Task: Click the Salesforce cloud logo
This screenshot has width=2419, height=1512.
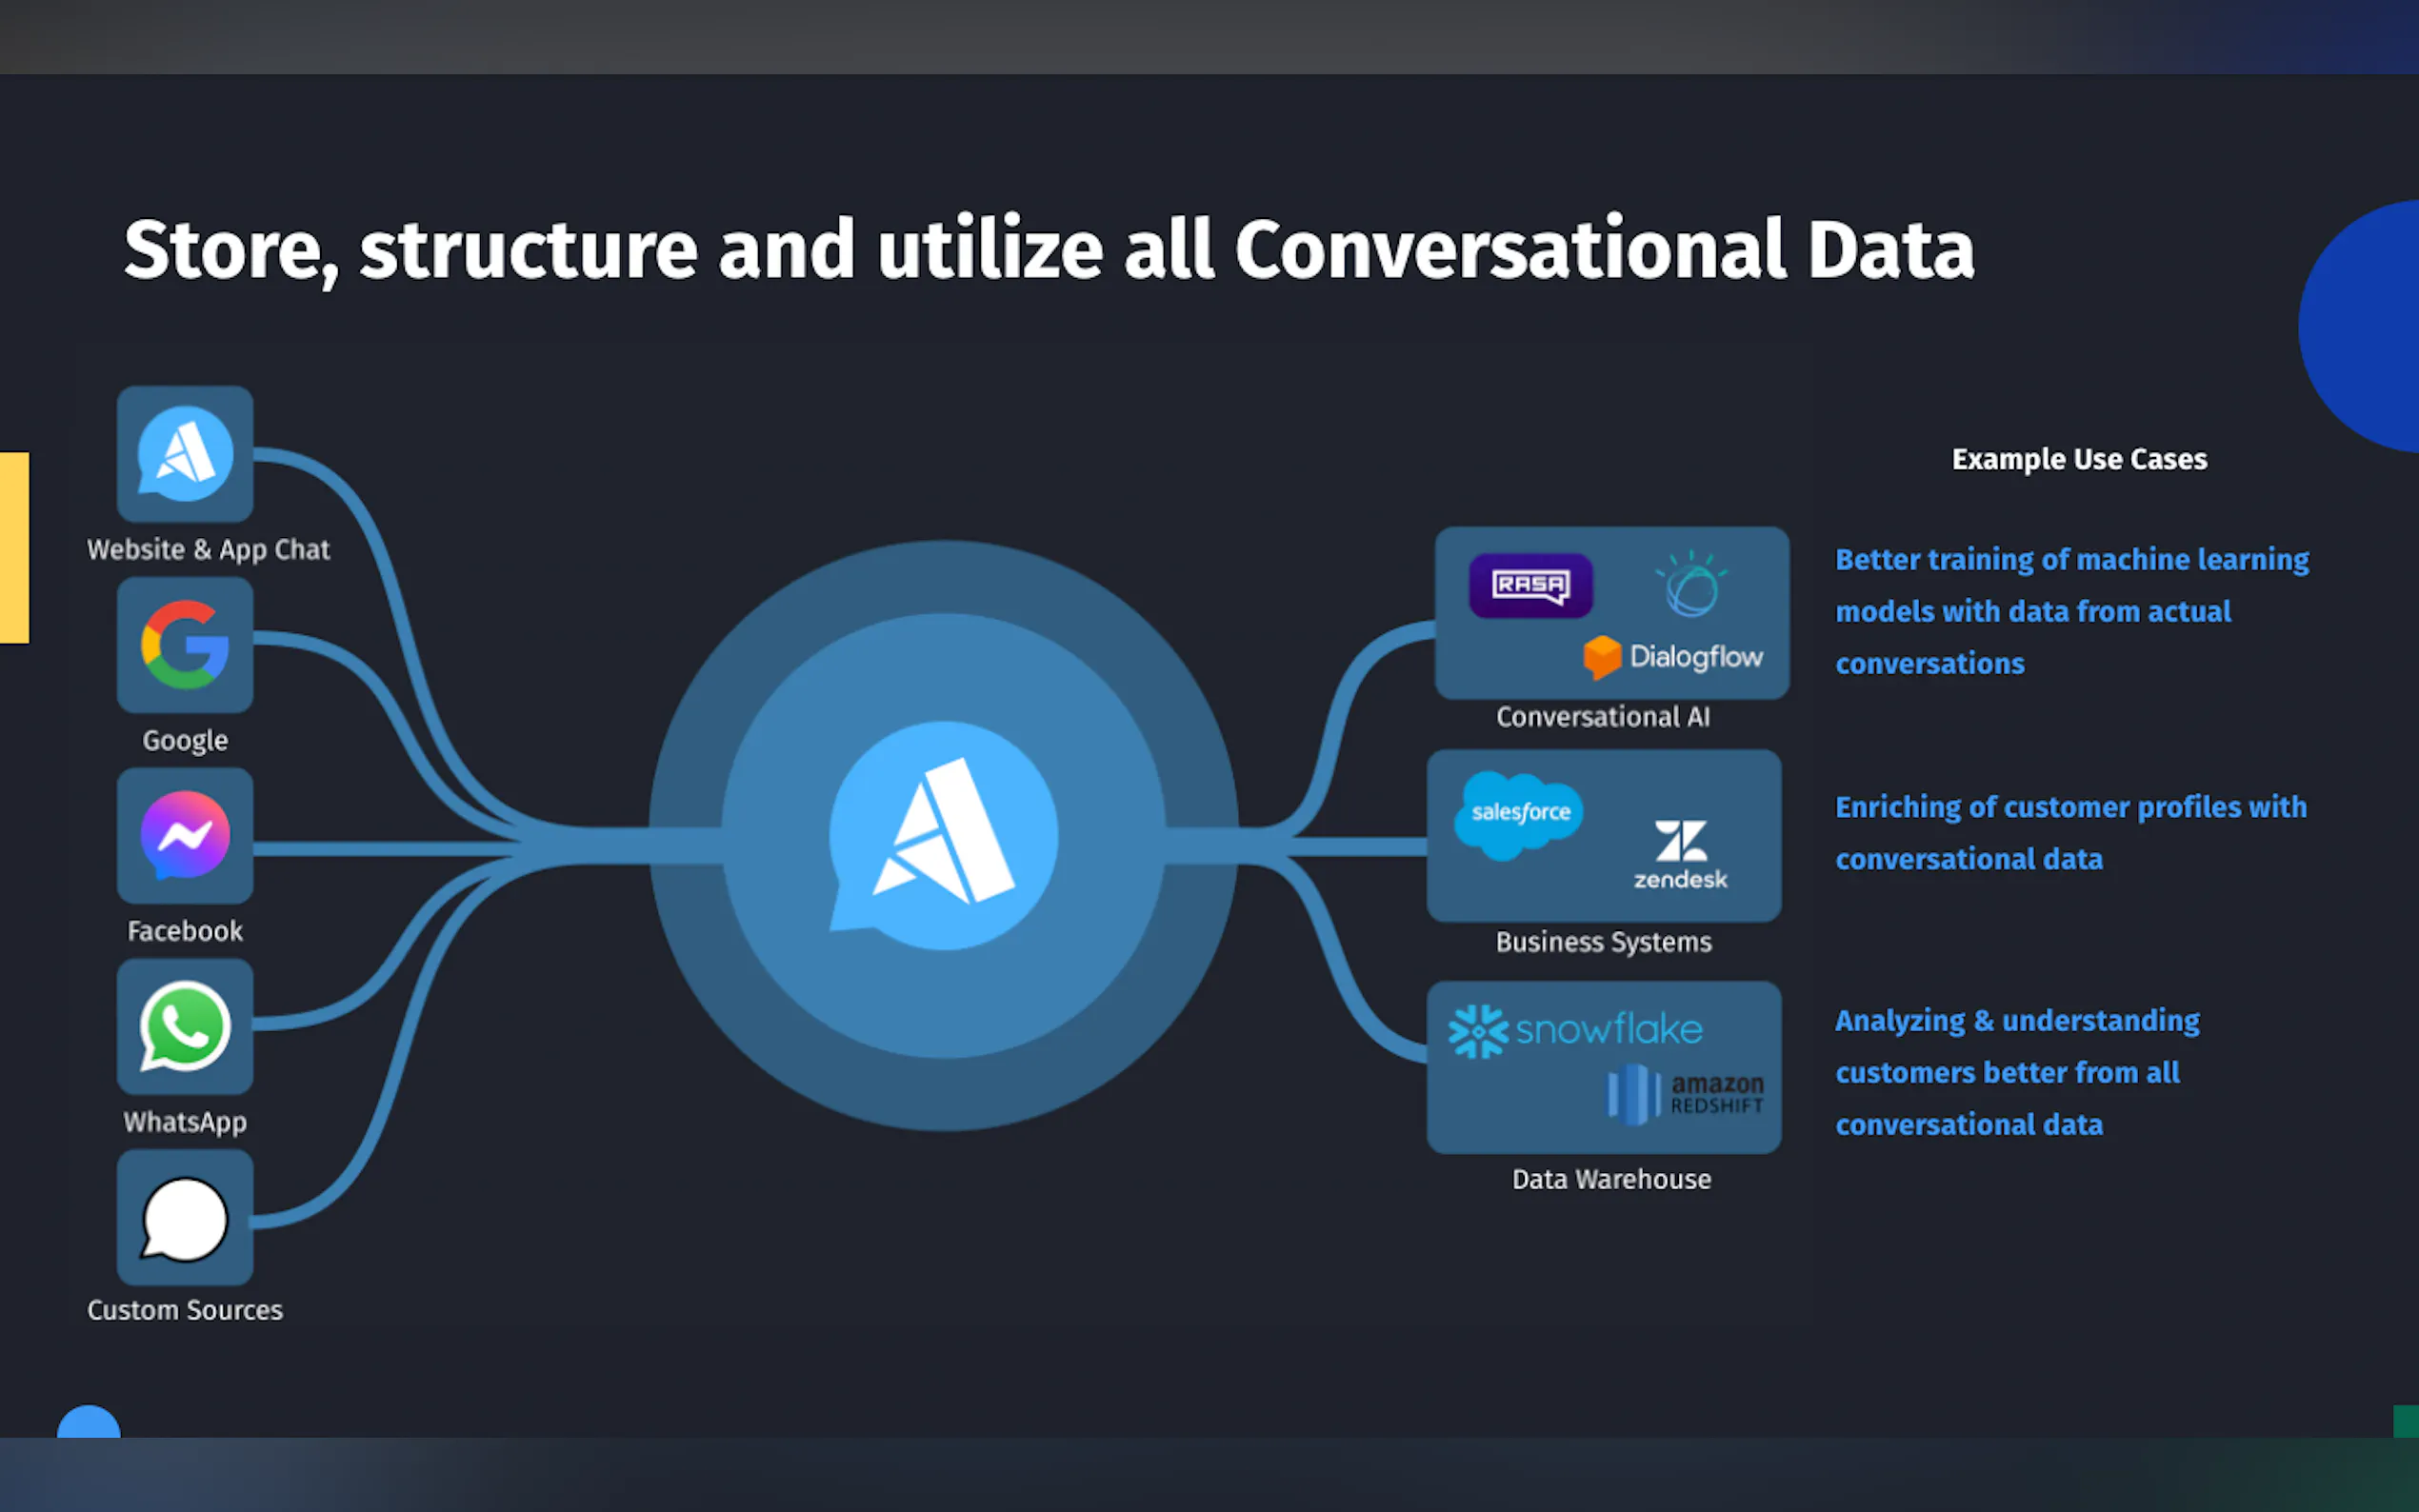Action: point(1519,814)
